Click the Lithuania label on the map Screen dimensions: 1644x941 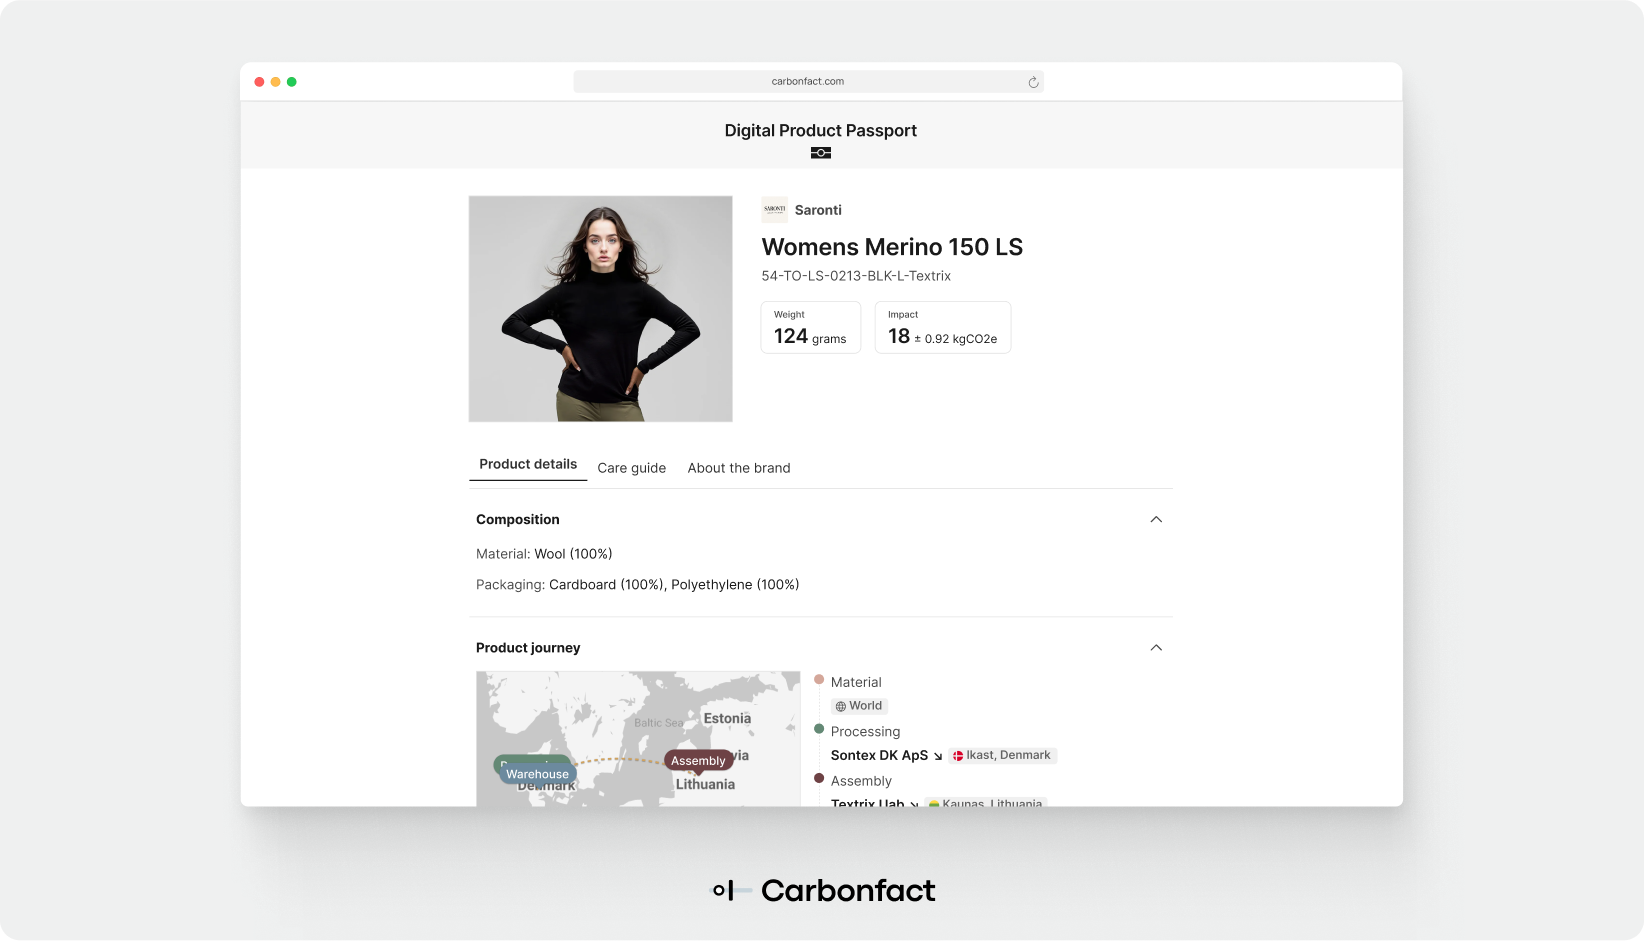click(x=705, y=784)
